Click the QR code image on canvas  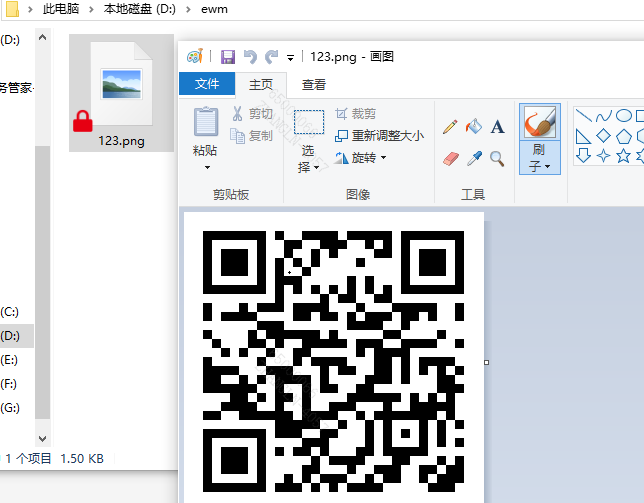click(334, 361)
